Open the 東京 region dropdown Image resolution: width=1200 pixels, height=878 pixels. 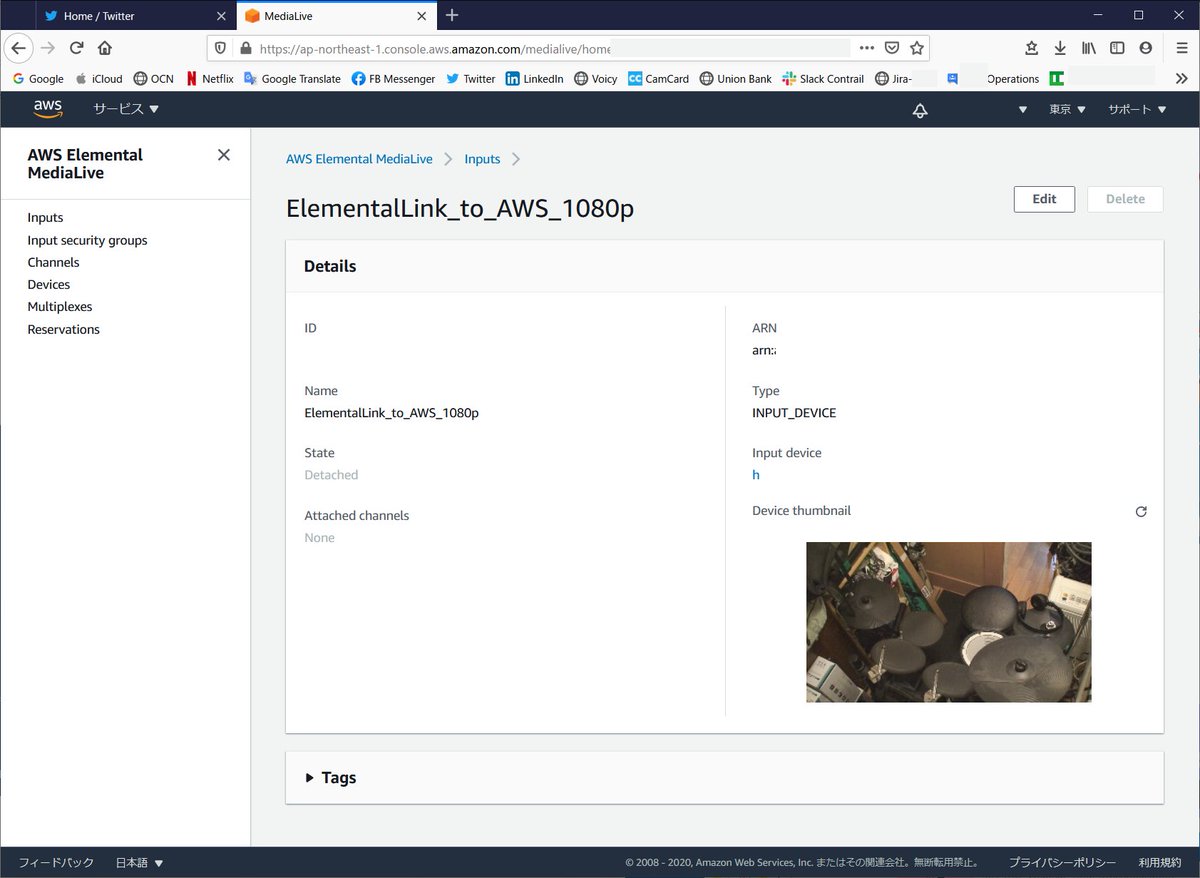point(1067,110)
